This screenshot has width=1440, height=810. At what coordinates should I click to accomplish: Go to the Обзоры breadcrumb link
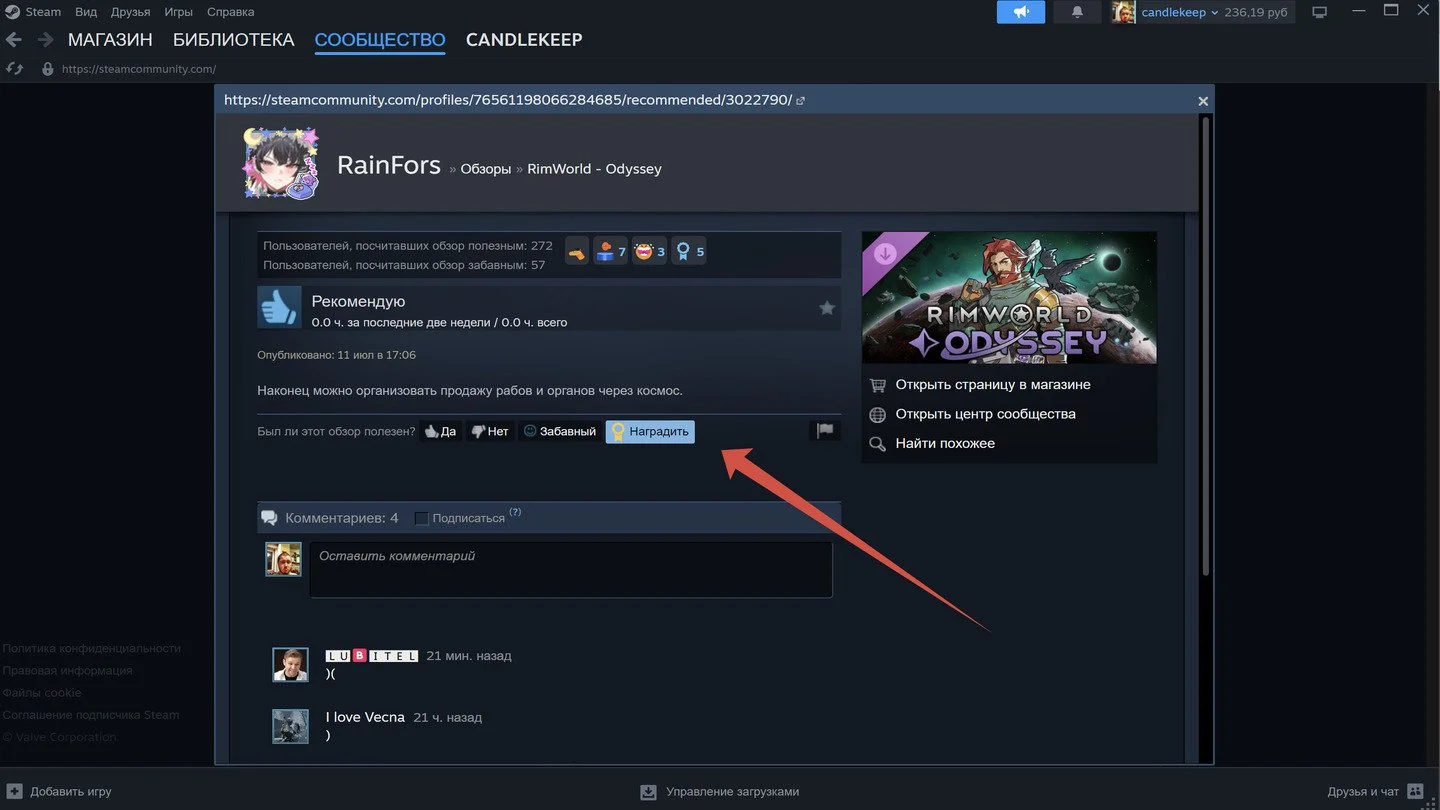[486, 169]
